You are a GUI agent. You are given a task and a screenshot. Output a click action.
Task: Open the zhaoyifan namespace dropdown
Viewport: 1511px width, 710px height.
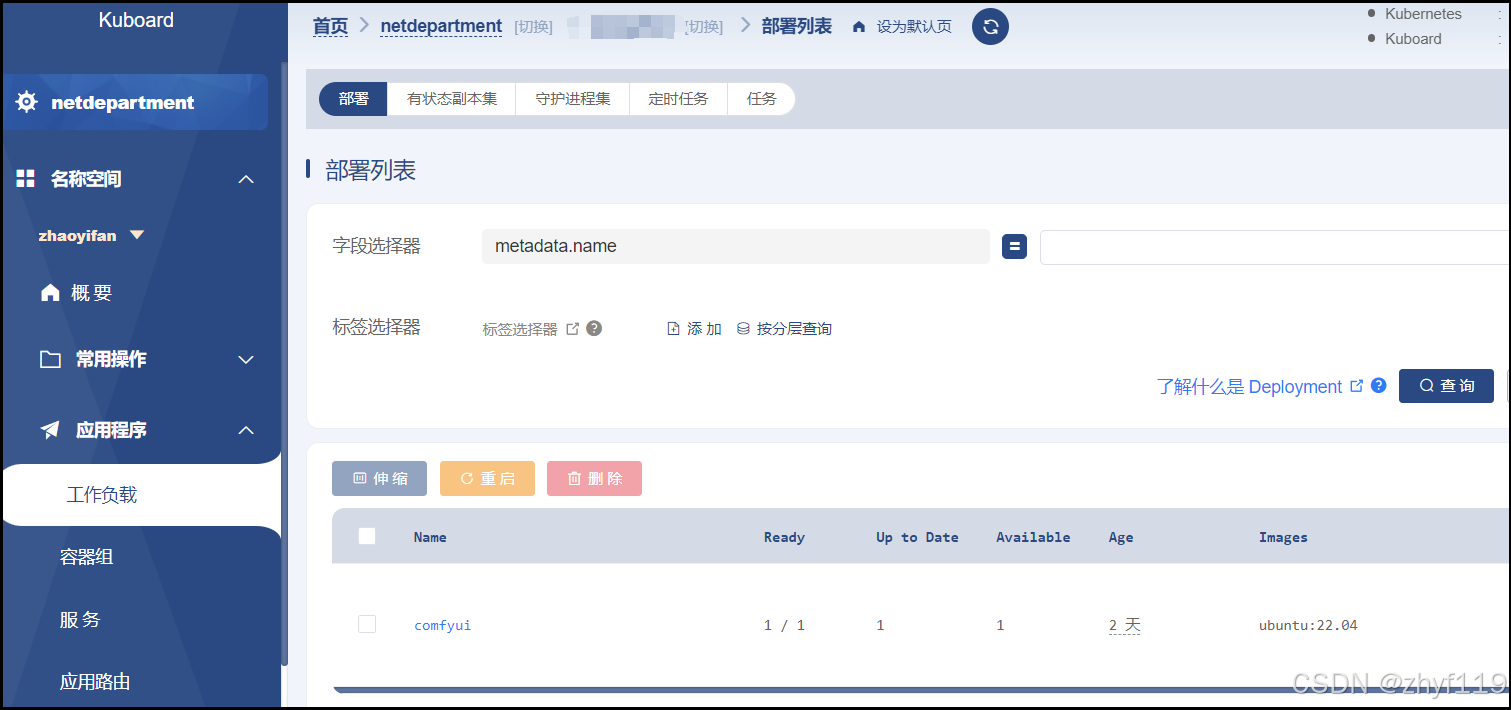coord(92,236)
